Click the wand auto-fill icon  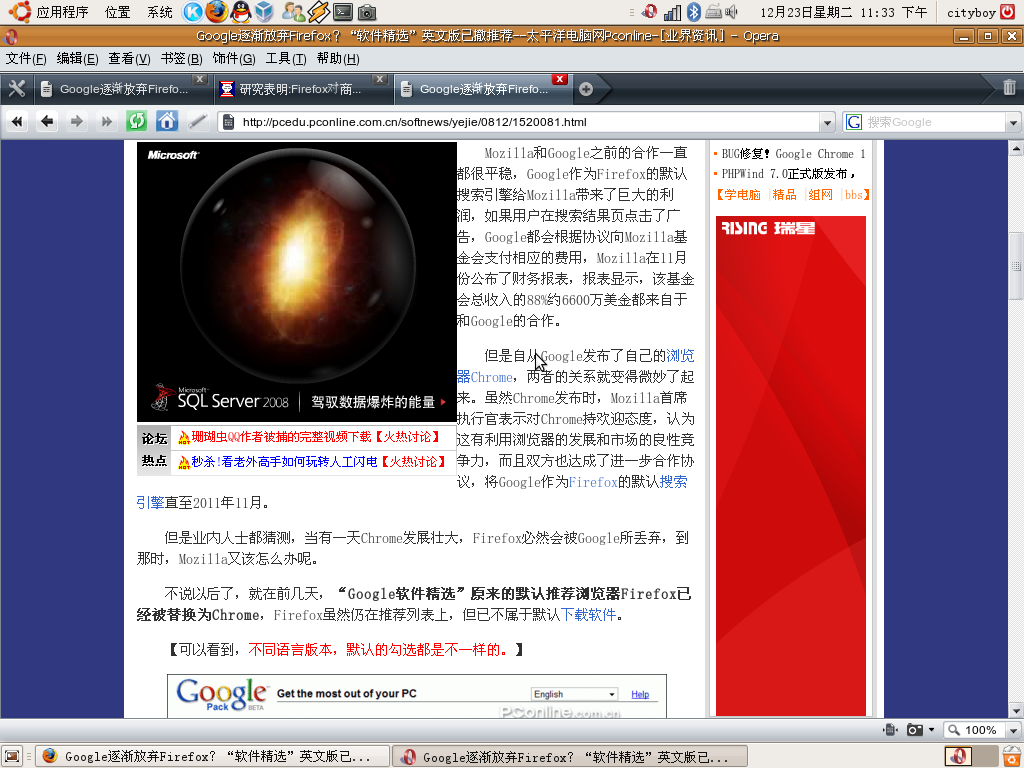point(197,121)
